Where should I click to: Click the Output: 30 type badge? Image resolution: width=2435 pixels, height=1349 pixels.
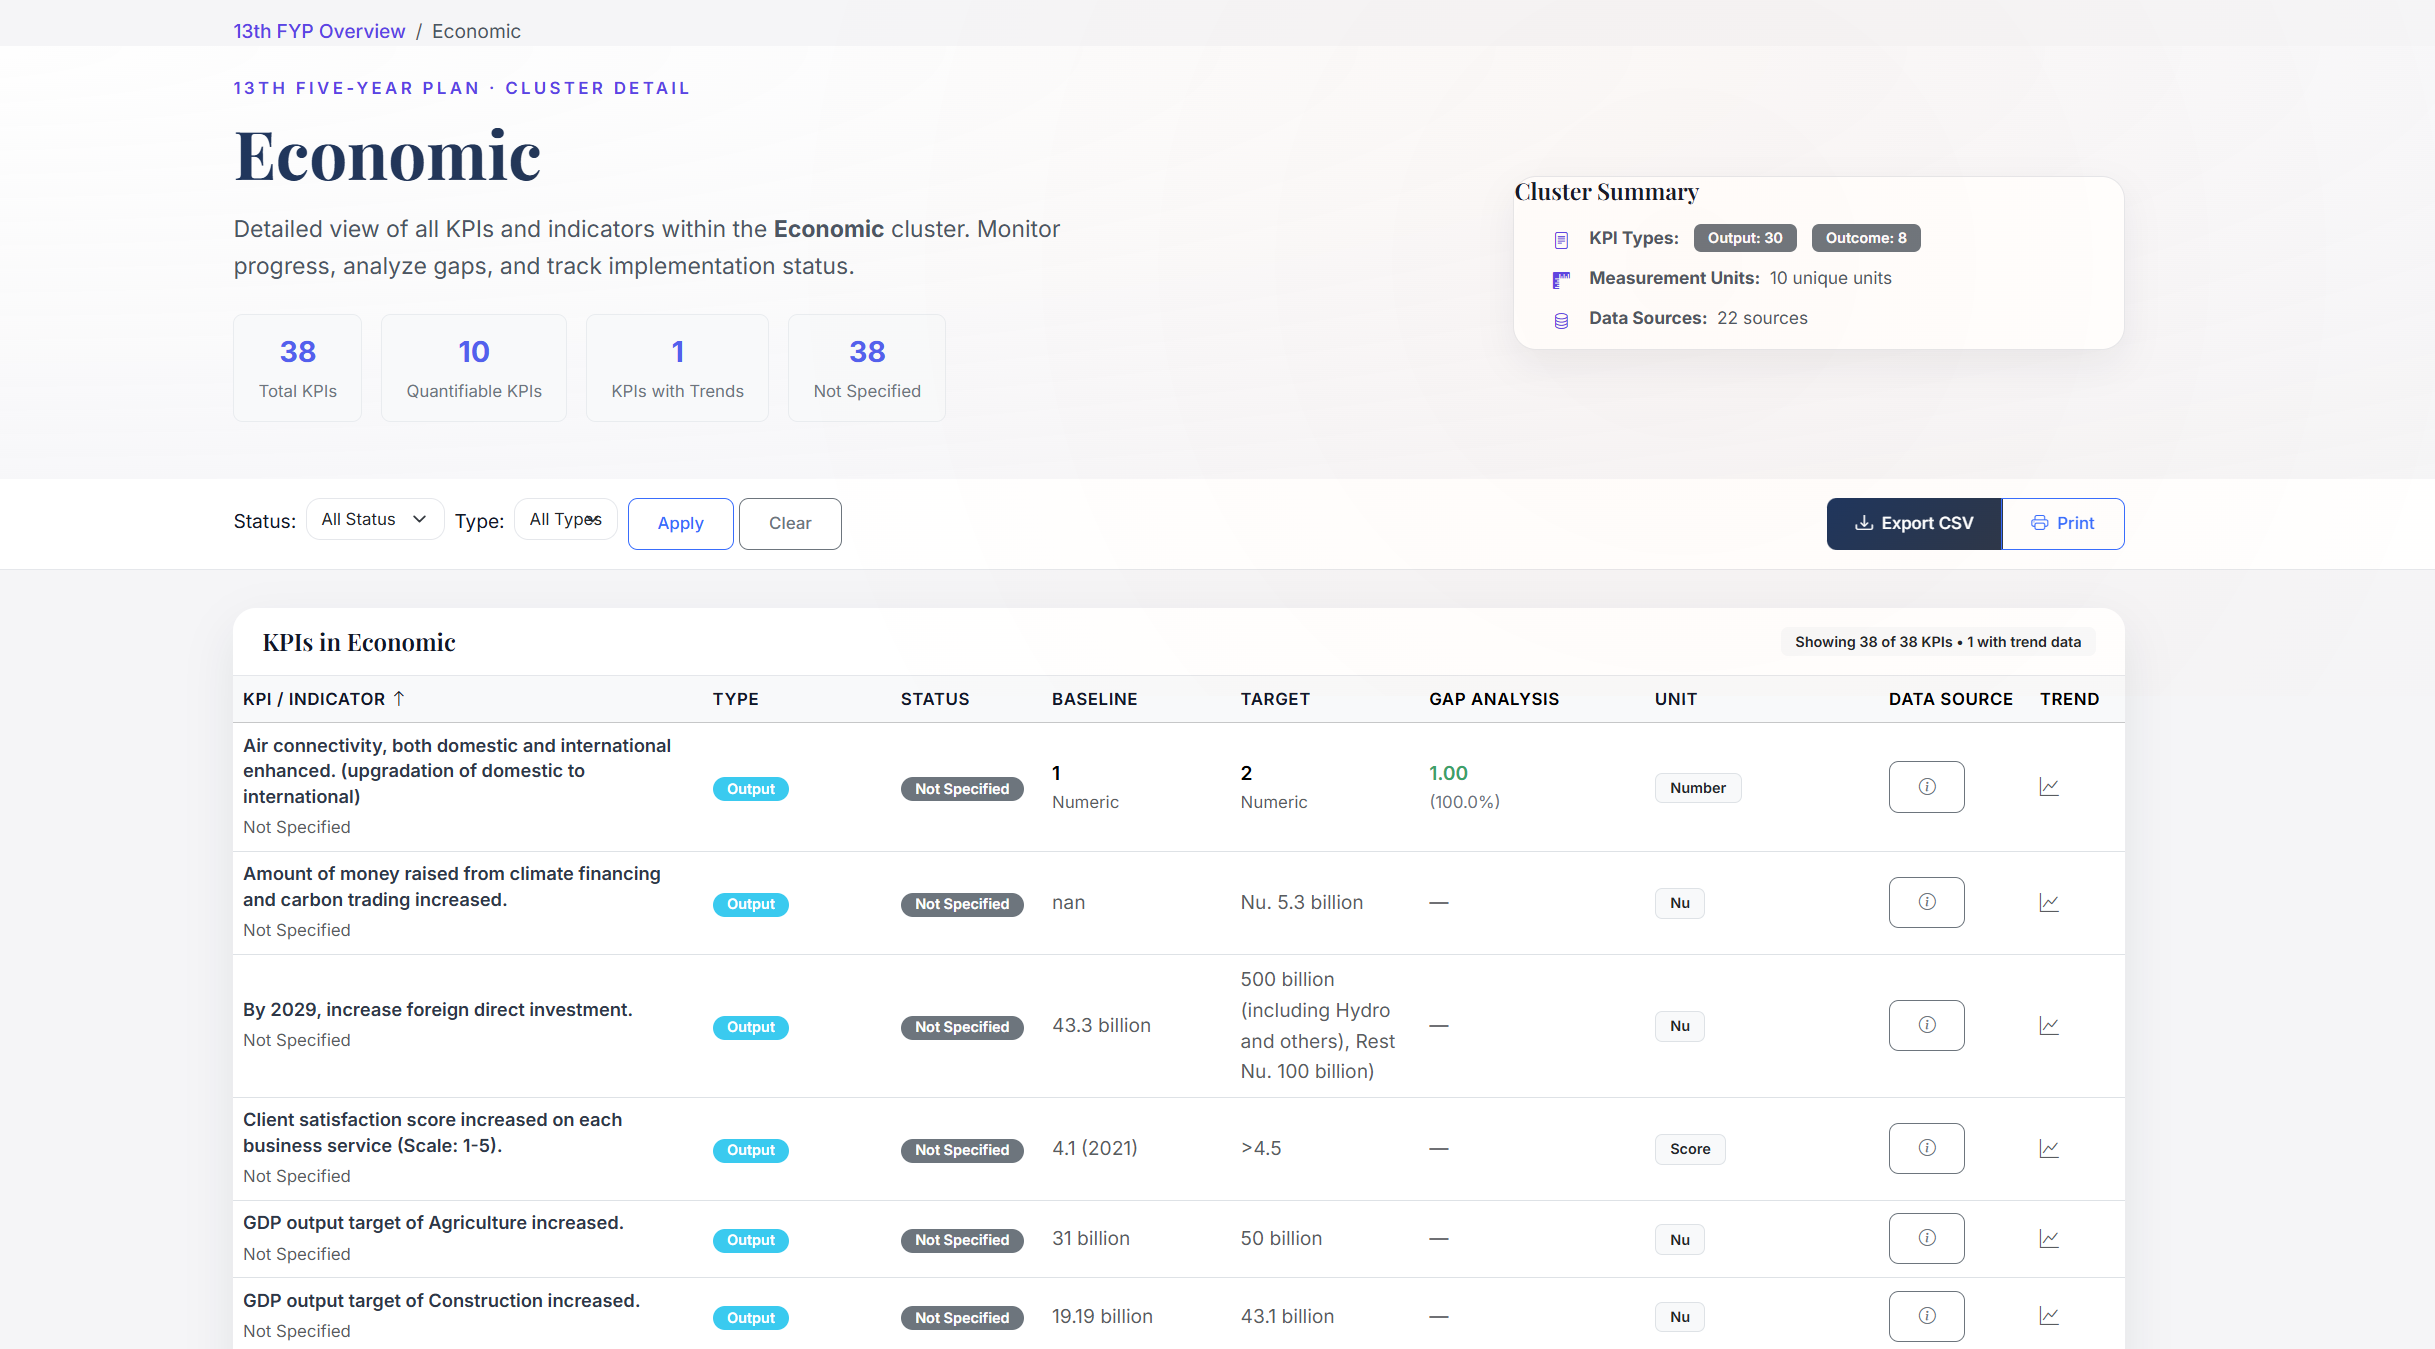tap(1744, 238)
